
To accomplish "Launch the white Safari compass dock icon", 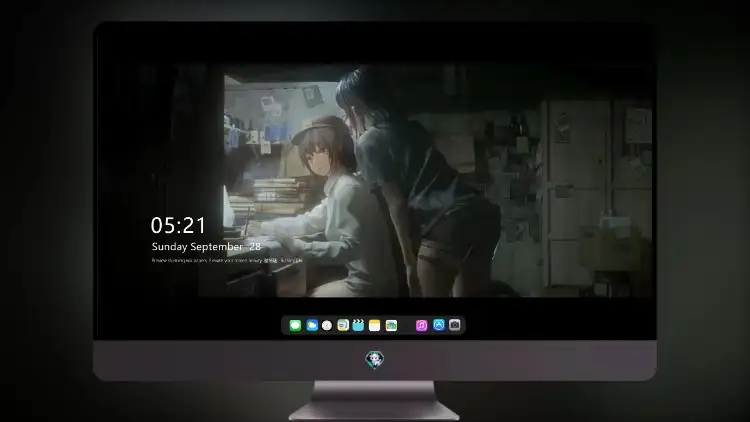I will pos(327,325).
